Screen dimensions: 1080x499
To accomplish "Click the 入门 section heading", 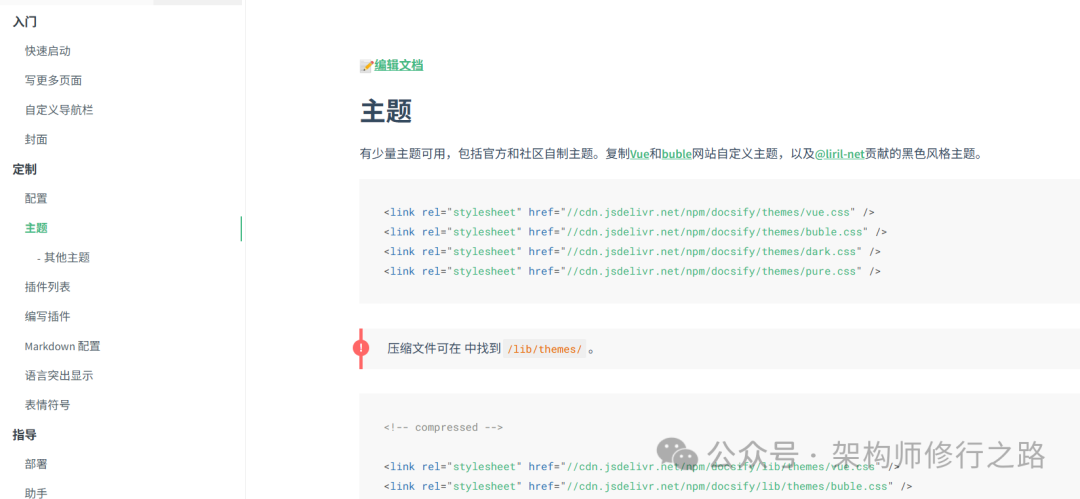I will [24, 22].
